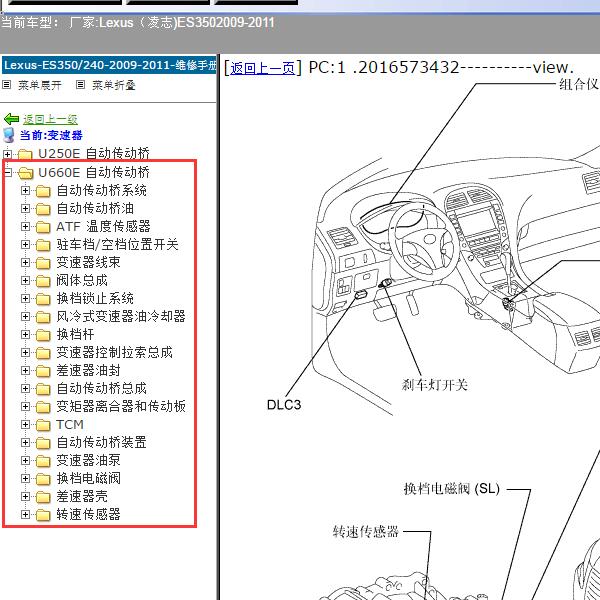The width and height of the screenshot is (600, 600).
Task: Select the U250E 自动传动桥 tree label
Action: tap(94, 153)
